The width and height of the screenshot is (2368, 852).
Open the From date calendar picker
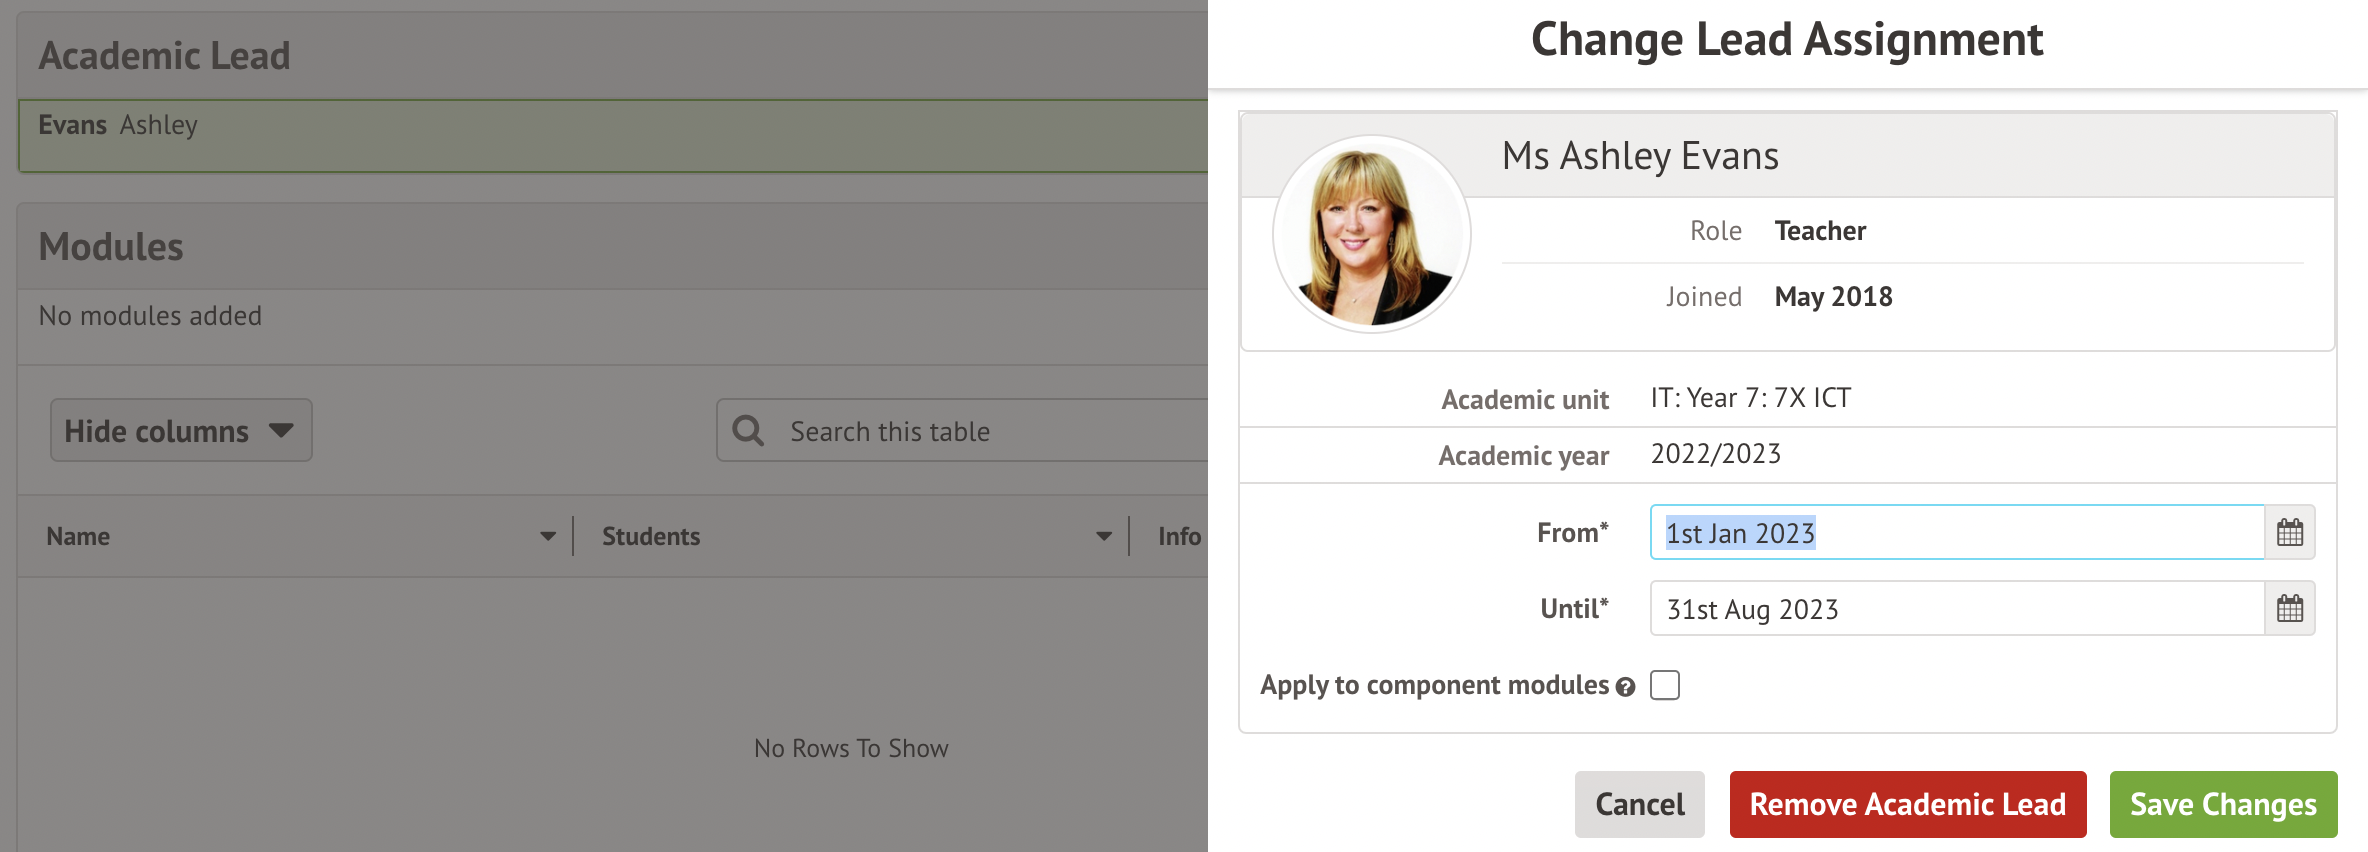point(2289,533)
